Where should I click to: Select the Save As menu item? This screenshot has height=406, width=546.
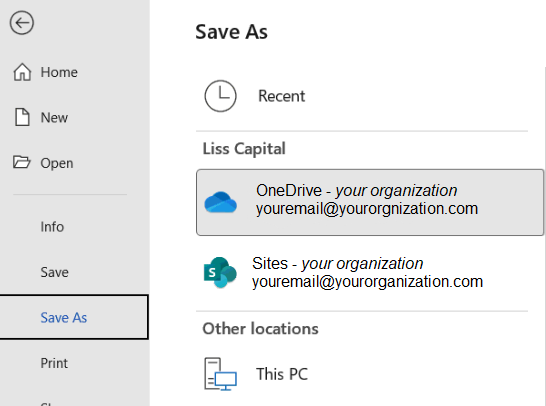tap(74, 317)
